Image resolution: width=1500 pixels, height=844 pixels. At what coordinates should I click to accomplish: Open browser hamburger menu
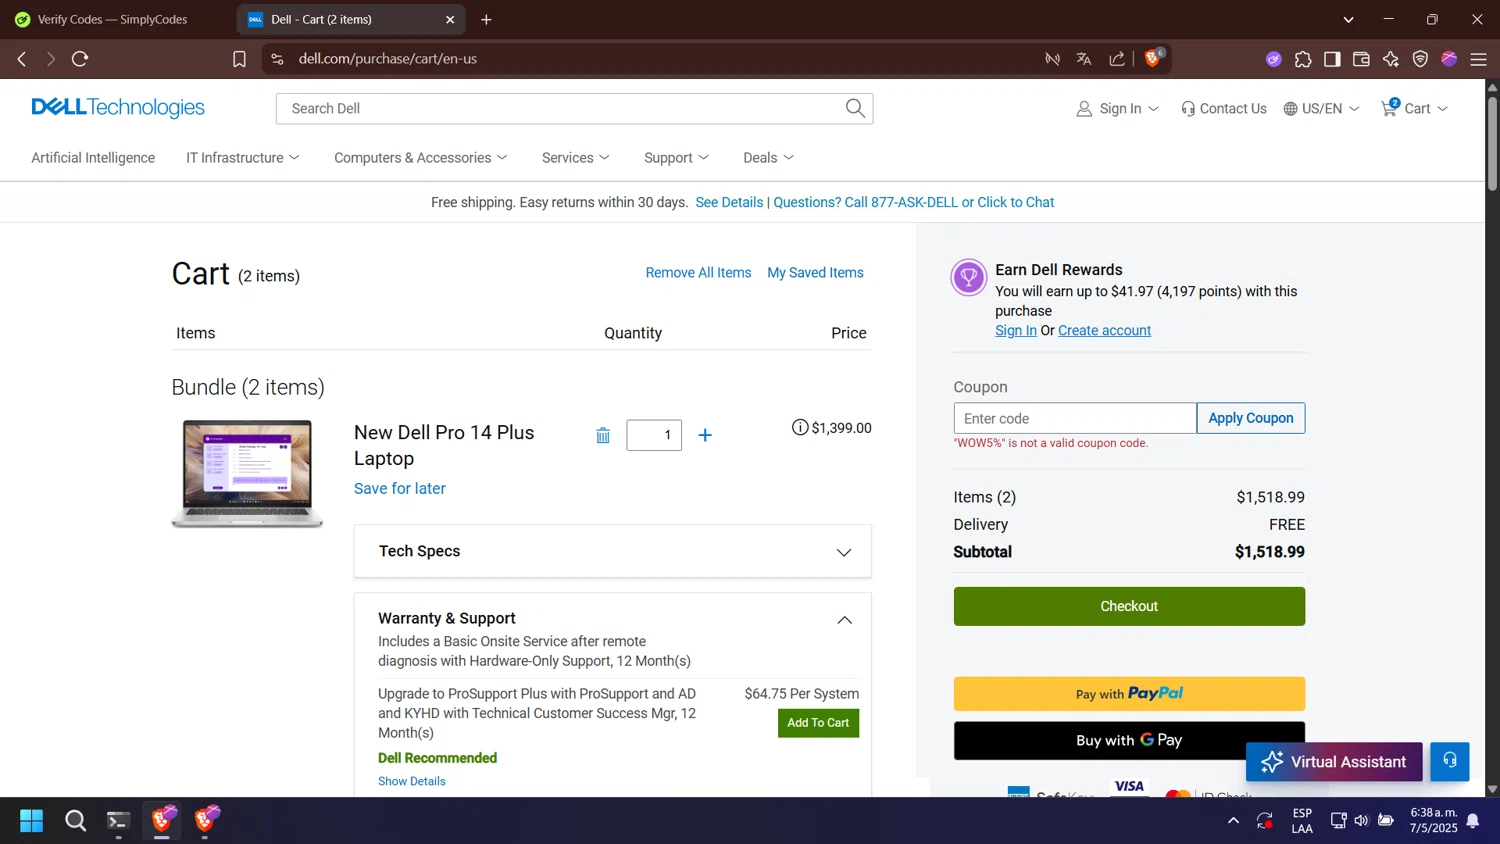tap(1479, 59)
